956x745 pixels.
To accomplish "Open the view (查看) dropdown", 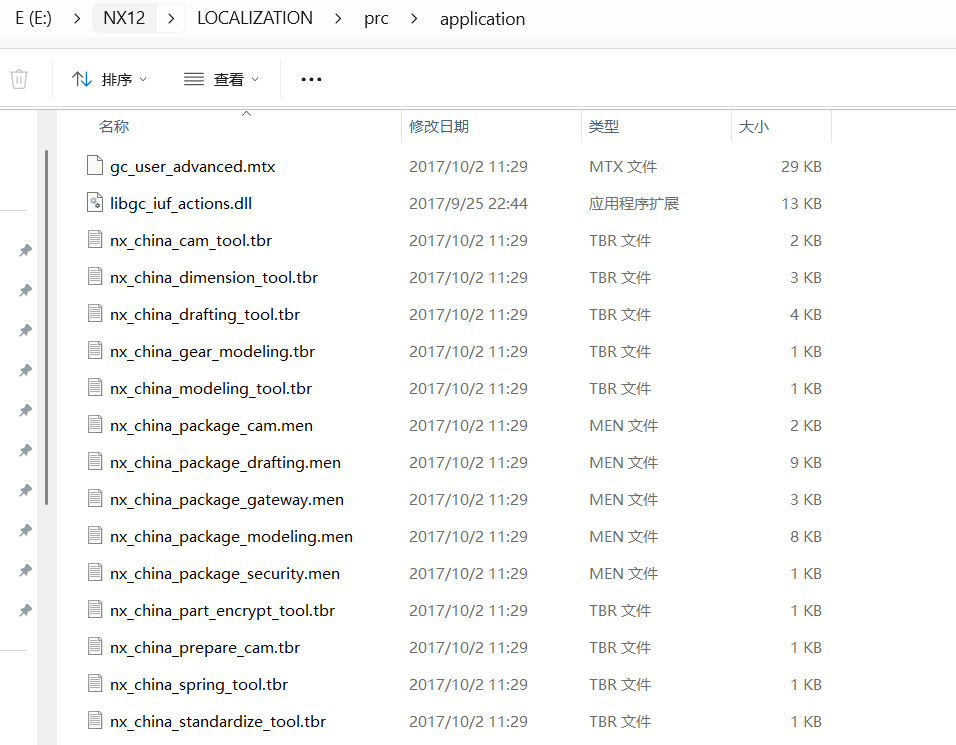I will tap(221, 79).
